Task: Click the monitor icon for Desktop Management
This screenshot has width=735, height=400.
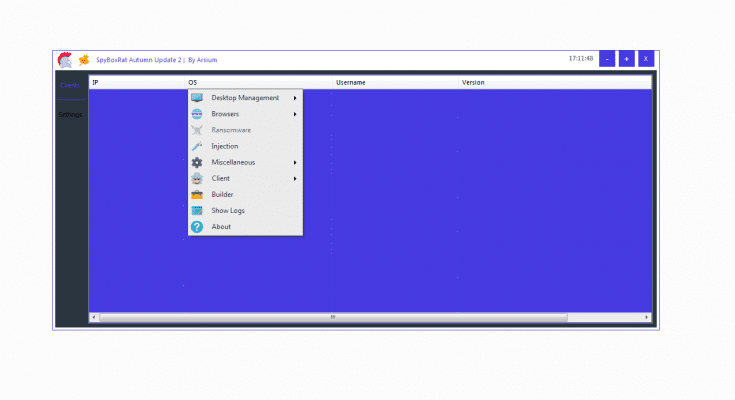Action: [x=197, y=98]
